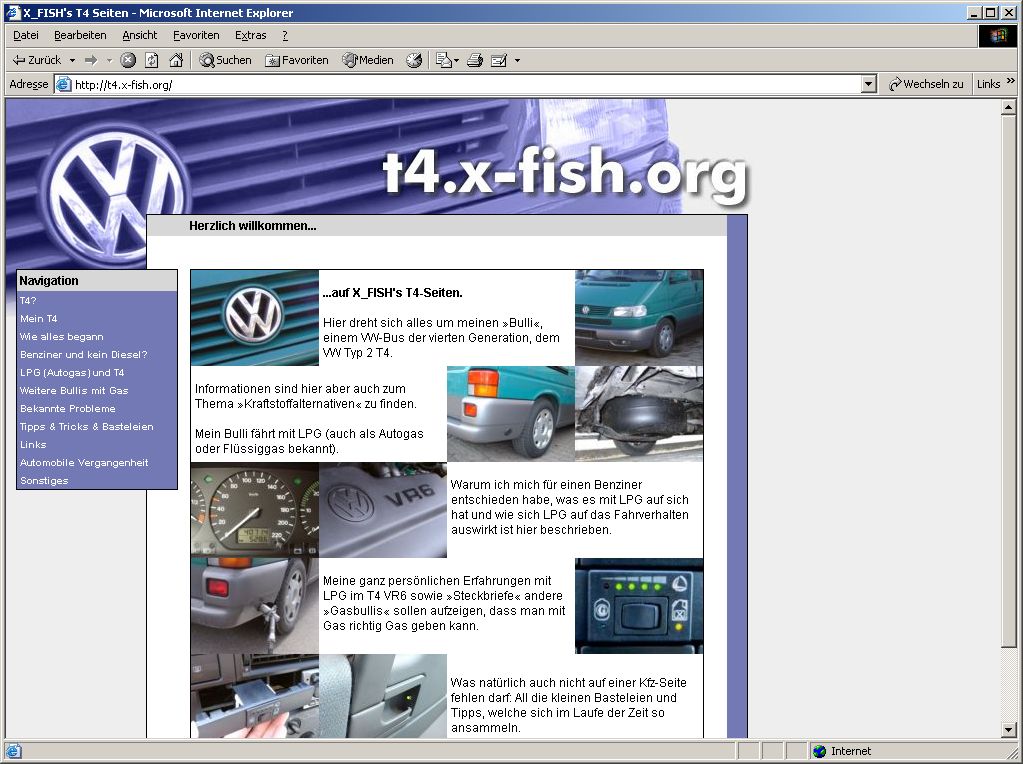Viewport: 1023px width, 764px height.
Task: Open the Favoriten menu in the menu bar
Action: click(196, 35)
